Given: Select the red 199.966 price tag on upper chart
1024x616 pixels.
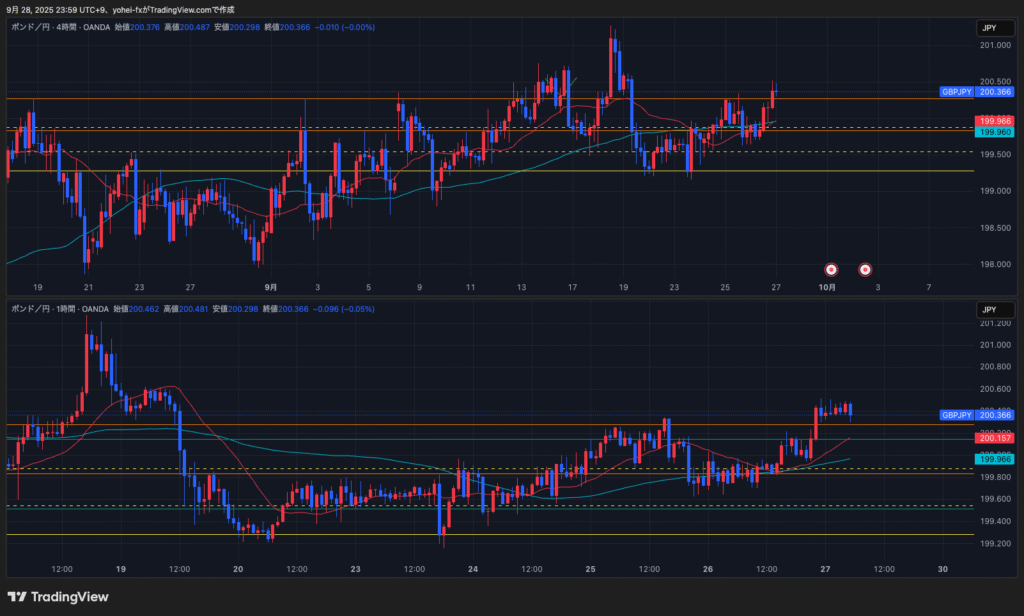Looking at the screenshot, I should [x=994, y=121].
